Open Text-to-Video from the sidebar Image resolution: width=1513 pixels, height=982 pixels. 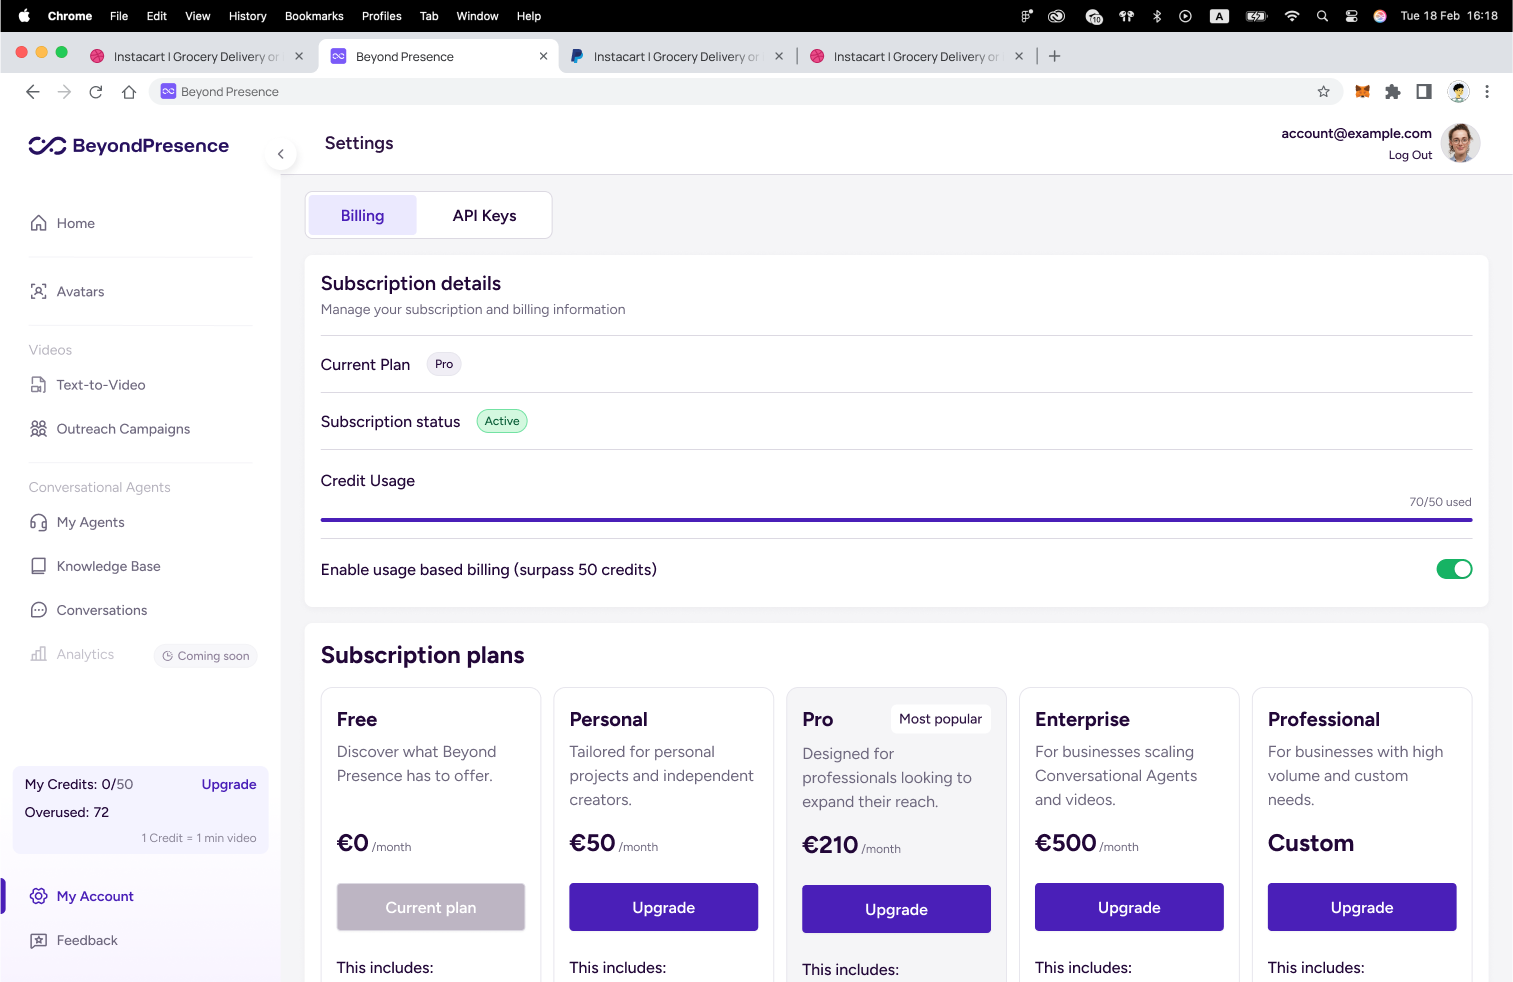(88, 385)
